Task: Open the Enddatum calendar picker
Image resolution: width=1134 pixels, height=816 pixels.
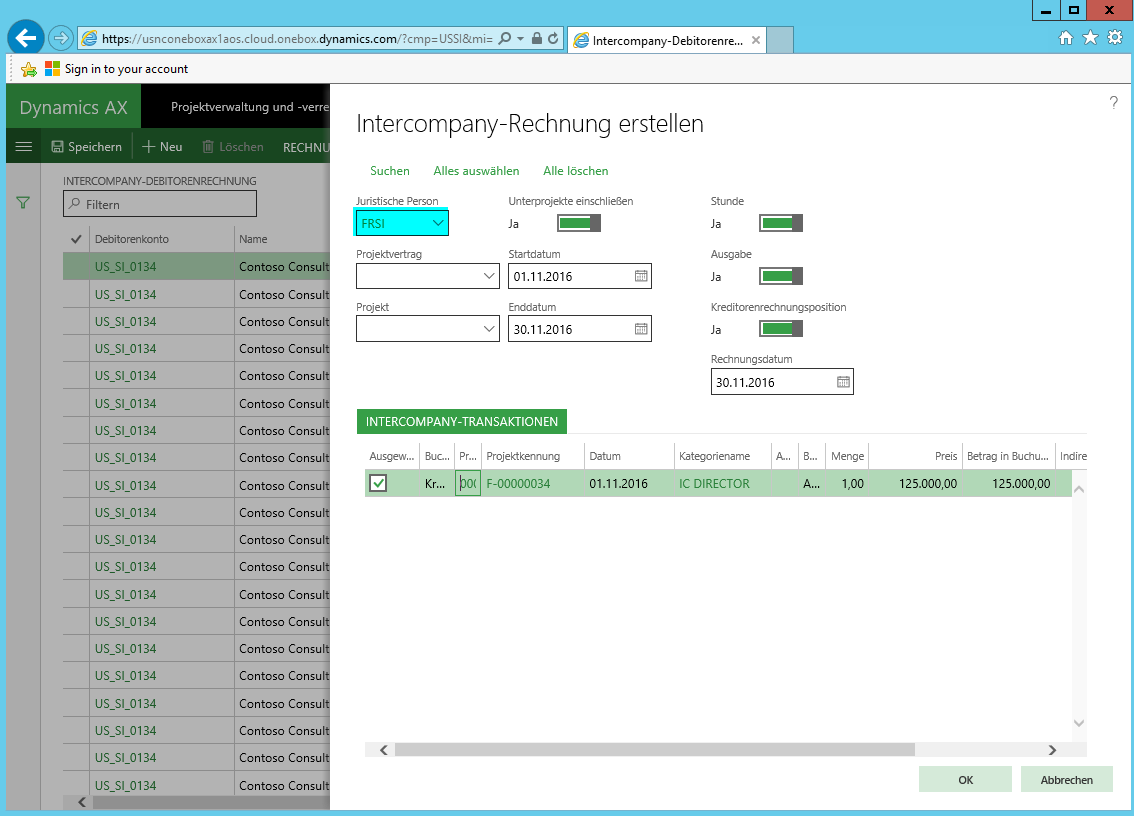Action: tap(641, 329)
